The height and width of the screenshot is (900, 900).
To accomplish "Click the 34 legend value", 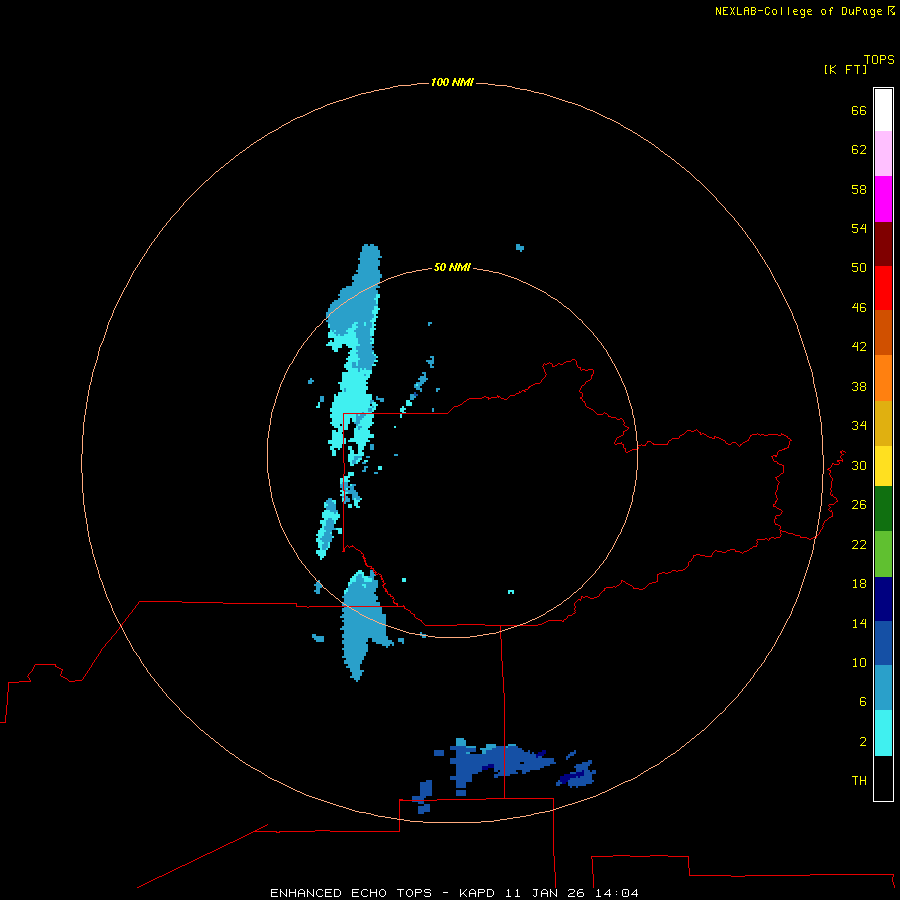I will pos(859,425).
